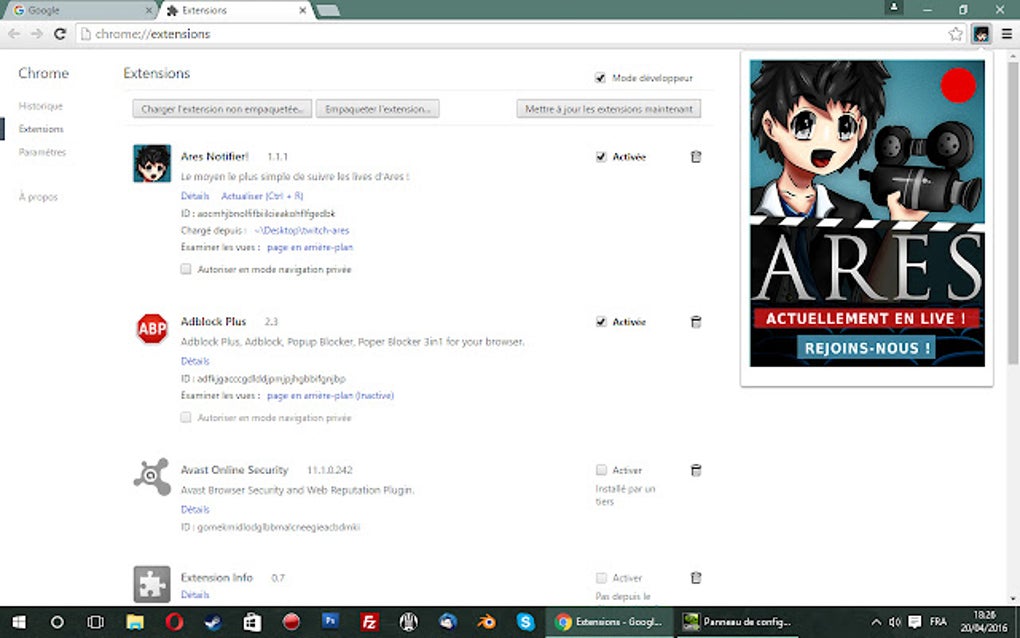Click the Avast Online Security logo
Image resolution: width=1020 pixels, height=638 pixels.
[x=151, y=477]
